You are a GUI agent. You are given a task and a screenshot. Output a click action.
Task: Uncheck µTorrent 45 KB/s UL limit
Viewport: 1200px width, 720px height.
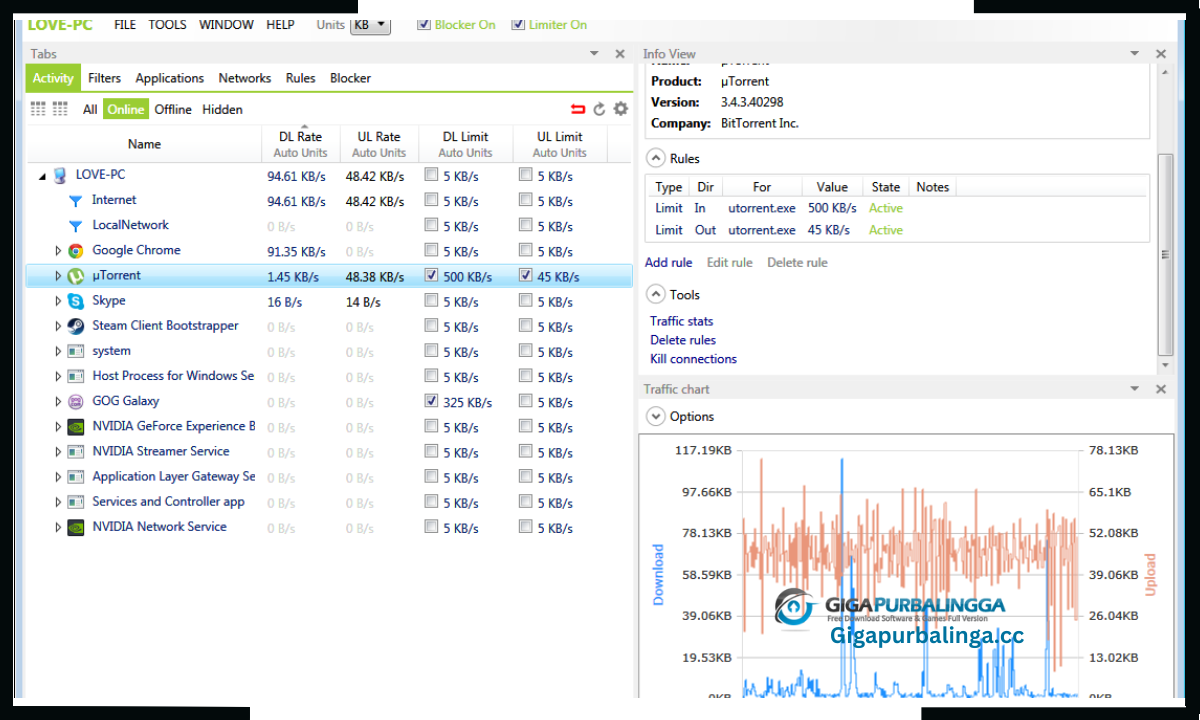click(x=525, y=275)
